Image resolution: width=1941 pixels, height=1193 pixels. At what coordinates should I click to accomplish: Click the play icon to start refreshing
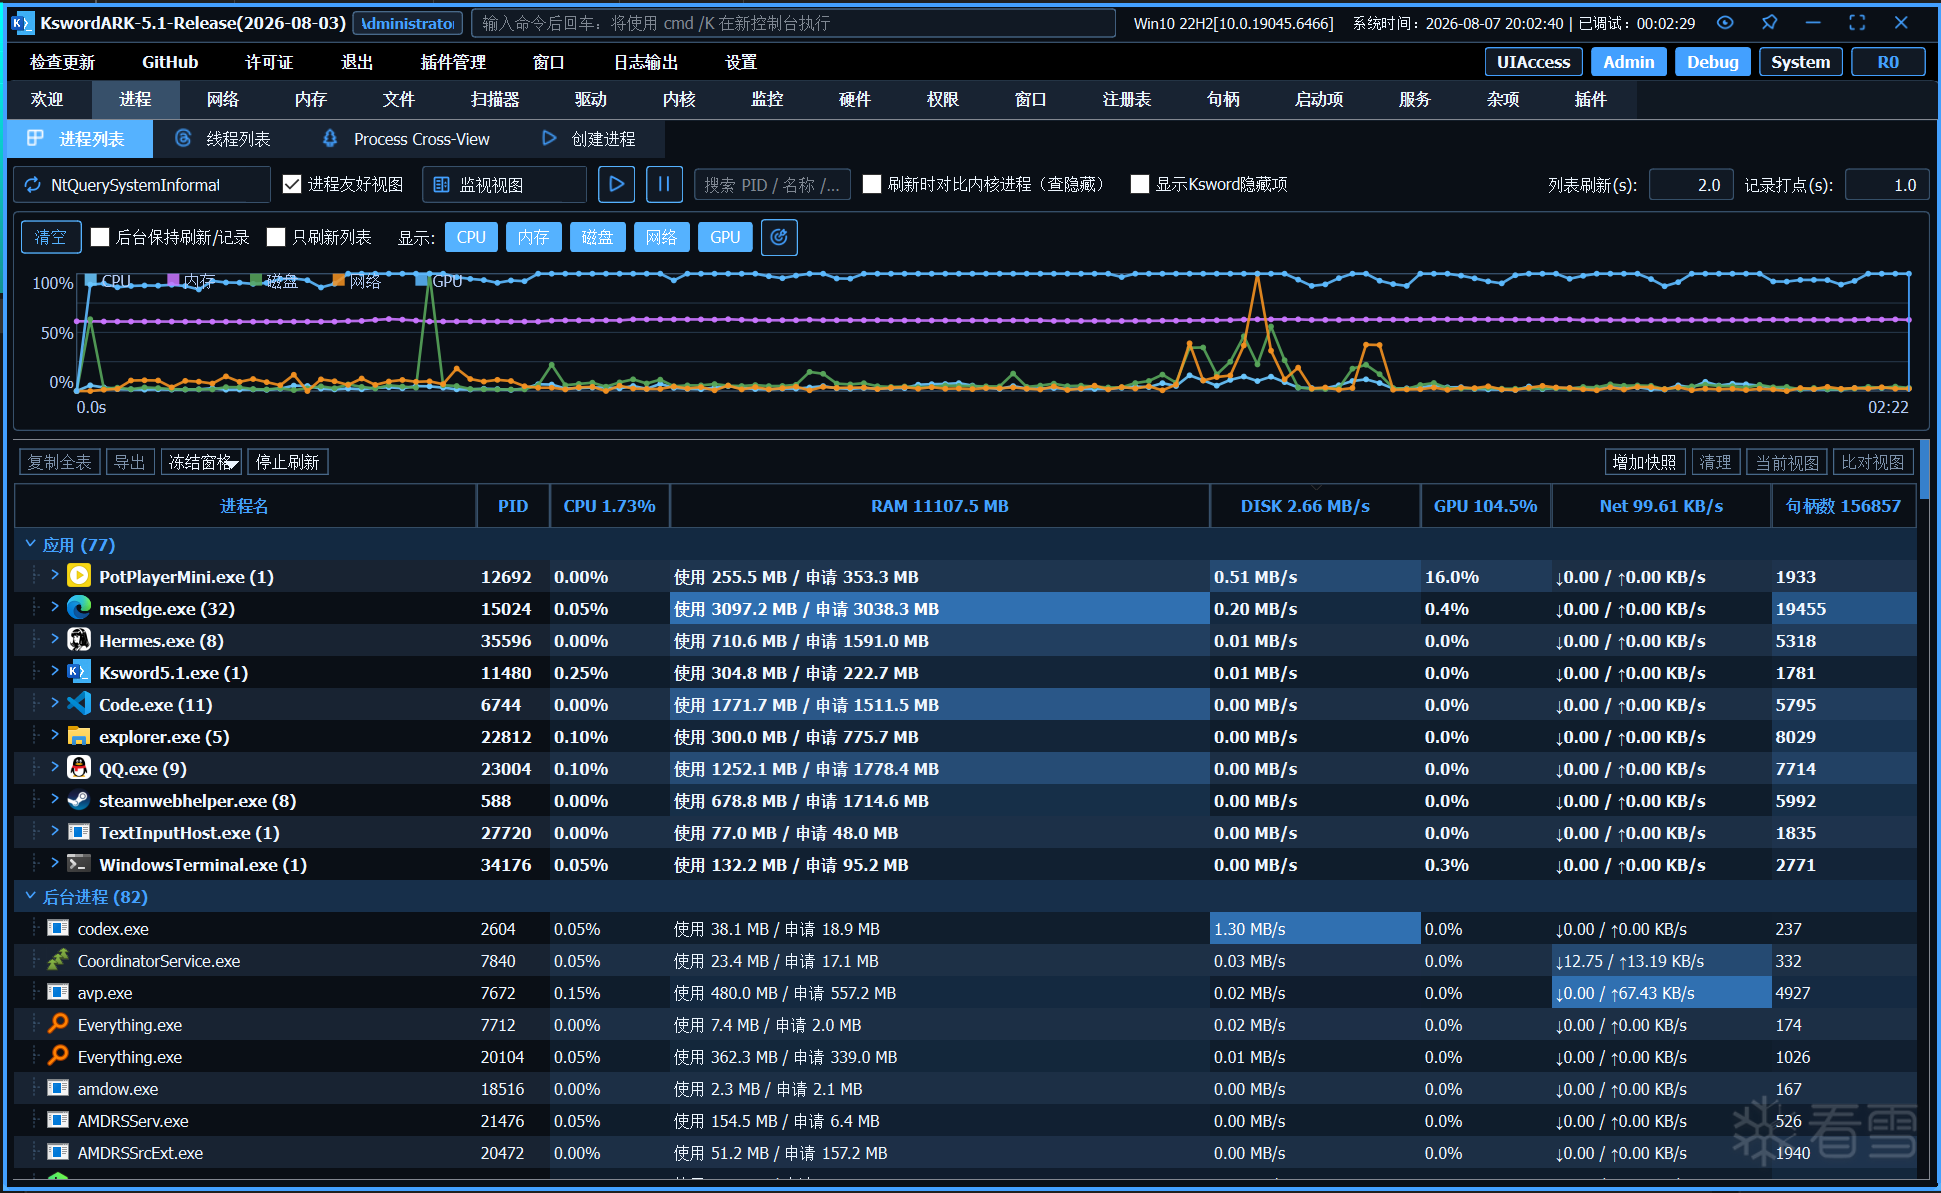pos(617,184)
